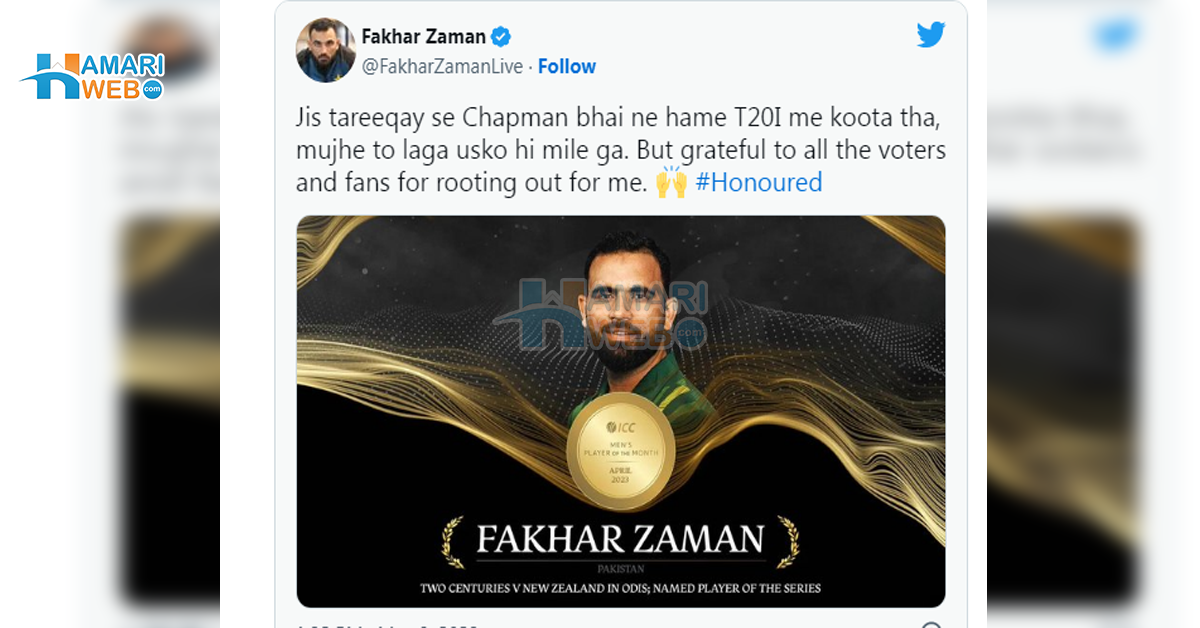Click the FAKHAR ZAMAN title in the image
The width and height of the screenshot is (1200, 628).
(621, 540)
